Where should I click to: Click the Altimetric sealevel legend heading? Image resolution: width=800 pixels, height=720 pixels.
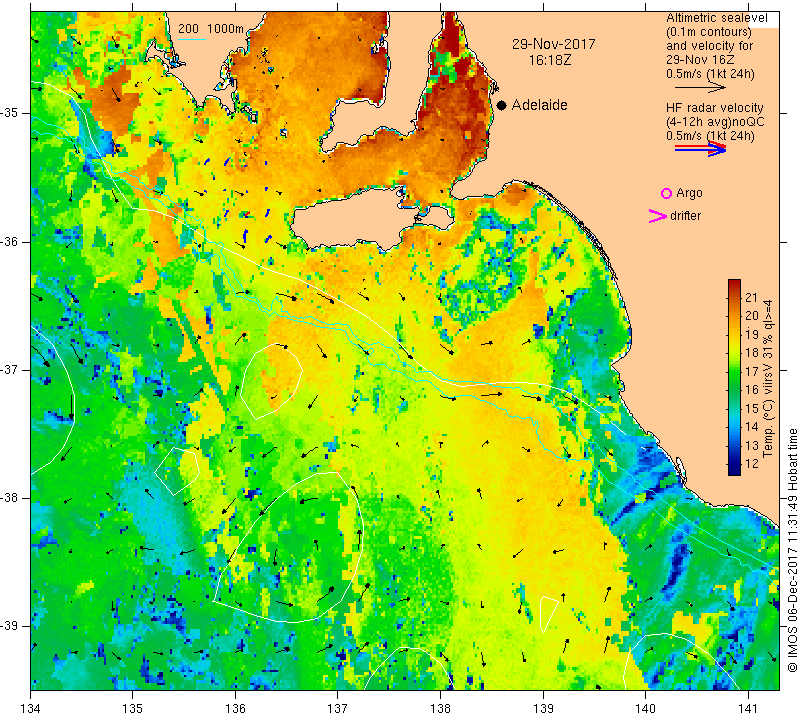coord(716,18)
